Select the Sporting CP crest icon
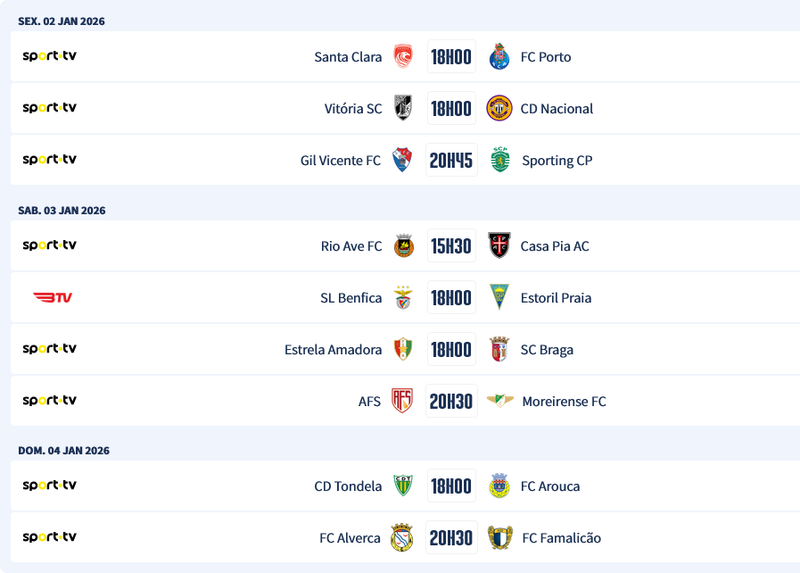The width and height of the screenshot is (800, 573). [500, 160]
